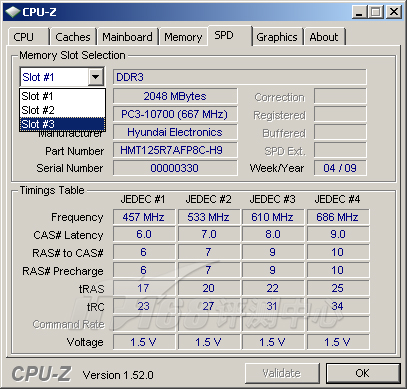Switch to the Memory tab
The width and height of the screenshot is (407, 389).
click(x=183, y=37)
